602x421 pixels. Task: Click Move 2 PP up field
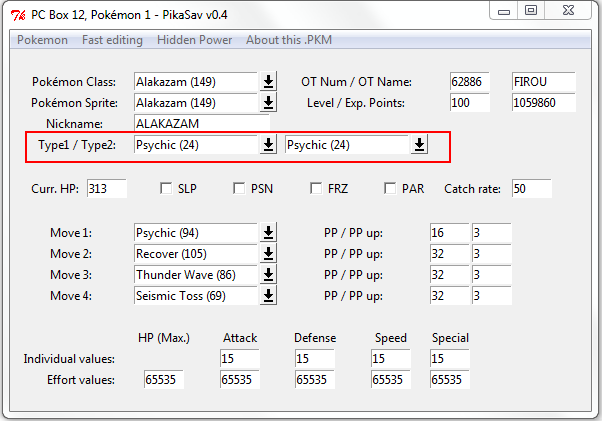click(492, 253)
